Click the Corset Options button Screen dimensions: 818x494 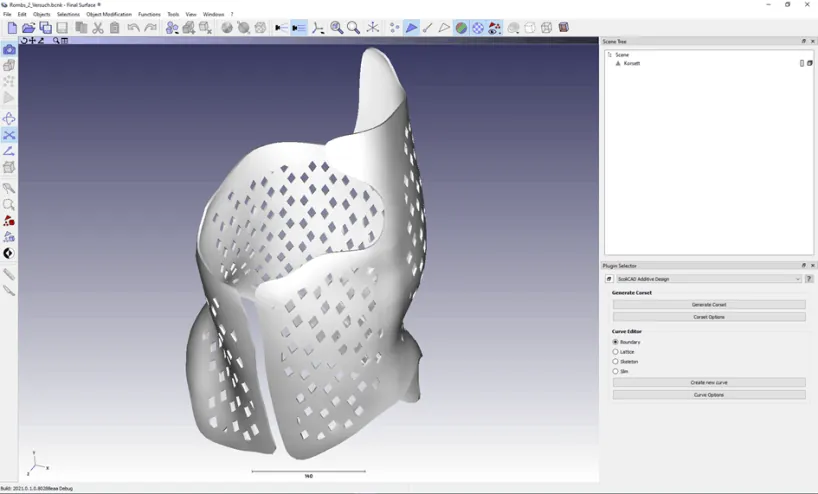point(709,317)
